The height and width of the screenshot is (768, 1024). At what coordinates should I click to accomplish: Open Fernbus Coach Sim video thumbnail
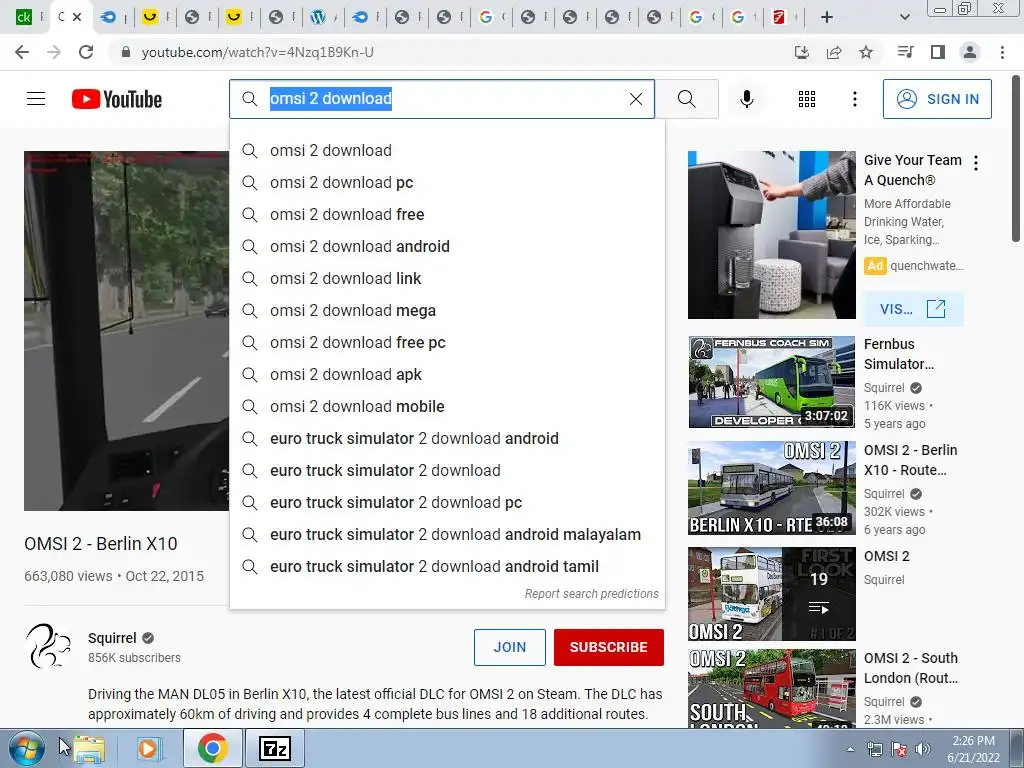coord(771,382)
